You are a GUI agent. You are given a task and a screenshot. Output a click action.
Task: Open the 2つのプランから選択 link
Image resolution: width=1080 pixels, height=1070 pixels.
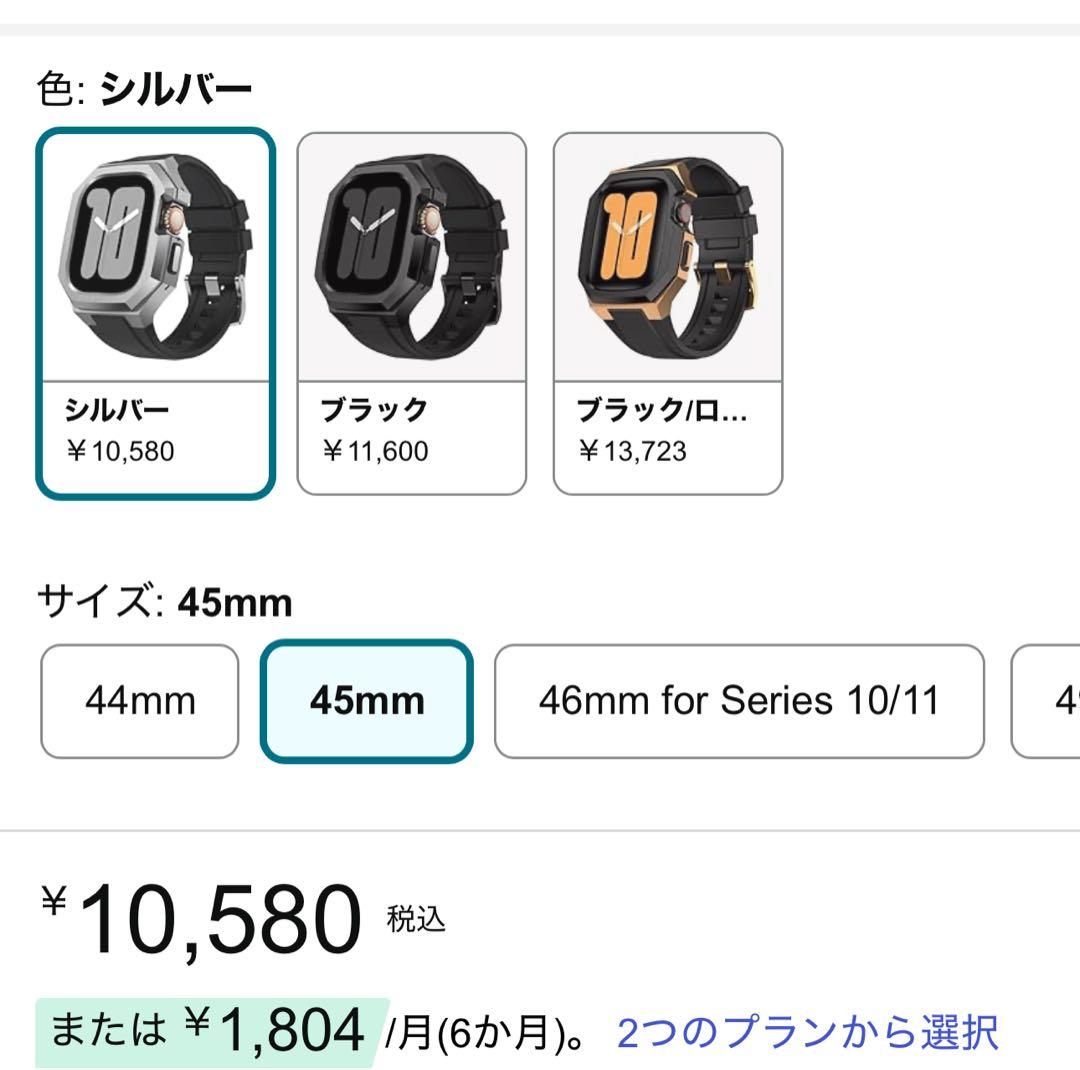[807, 1033]
